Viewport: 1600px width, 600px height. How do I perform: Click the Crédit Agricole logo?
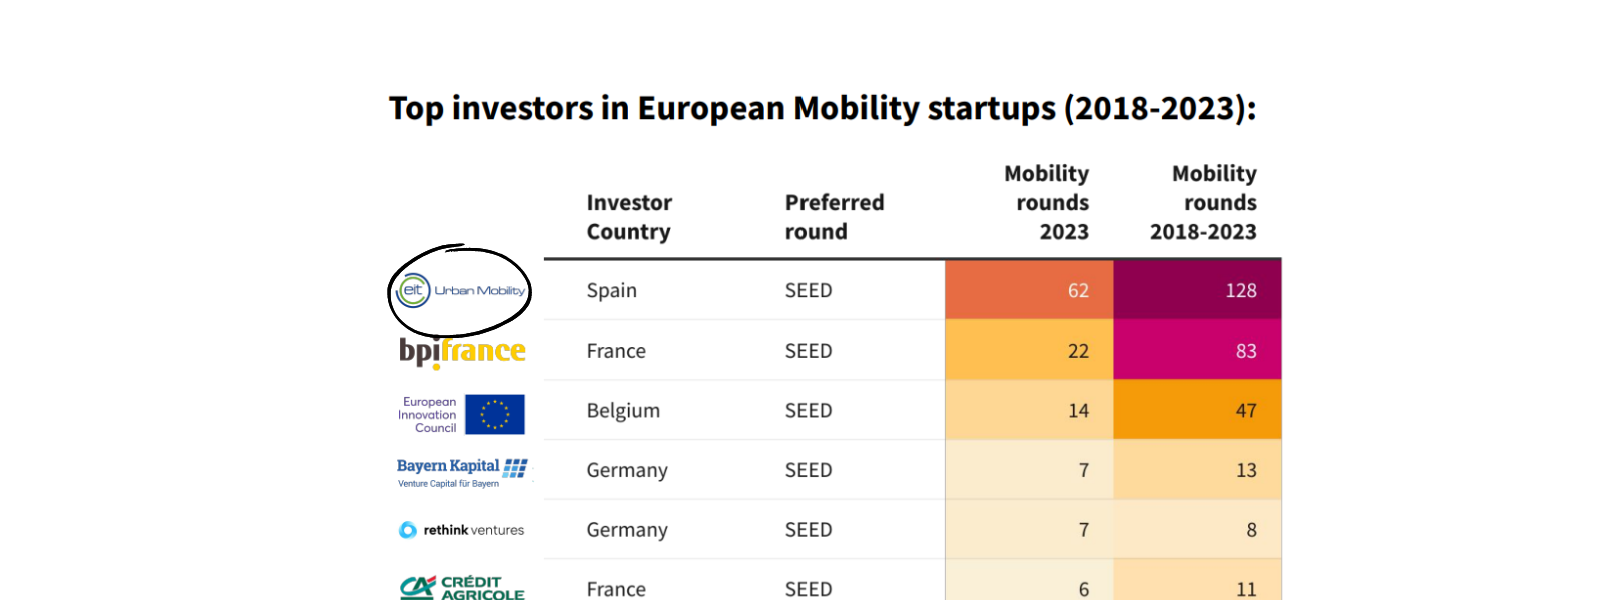point(462,587)
